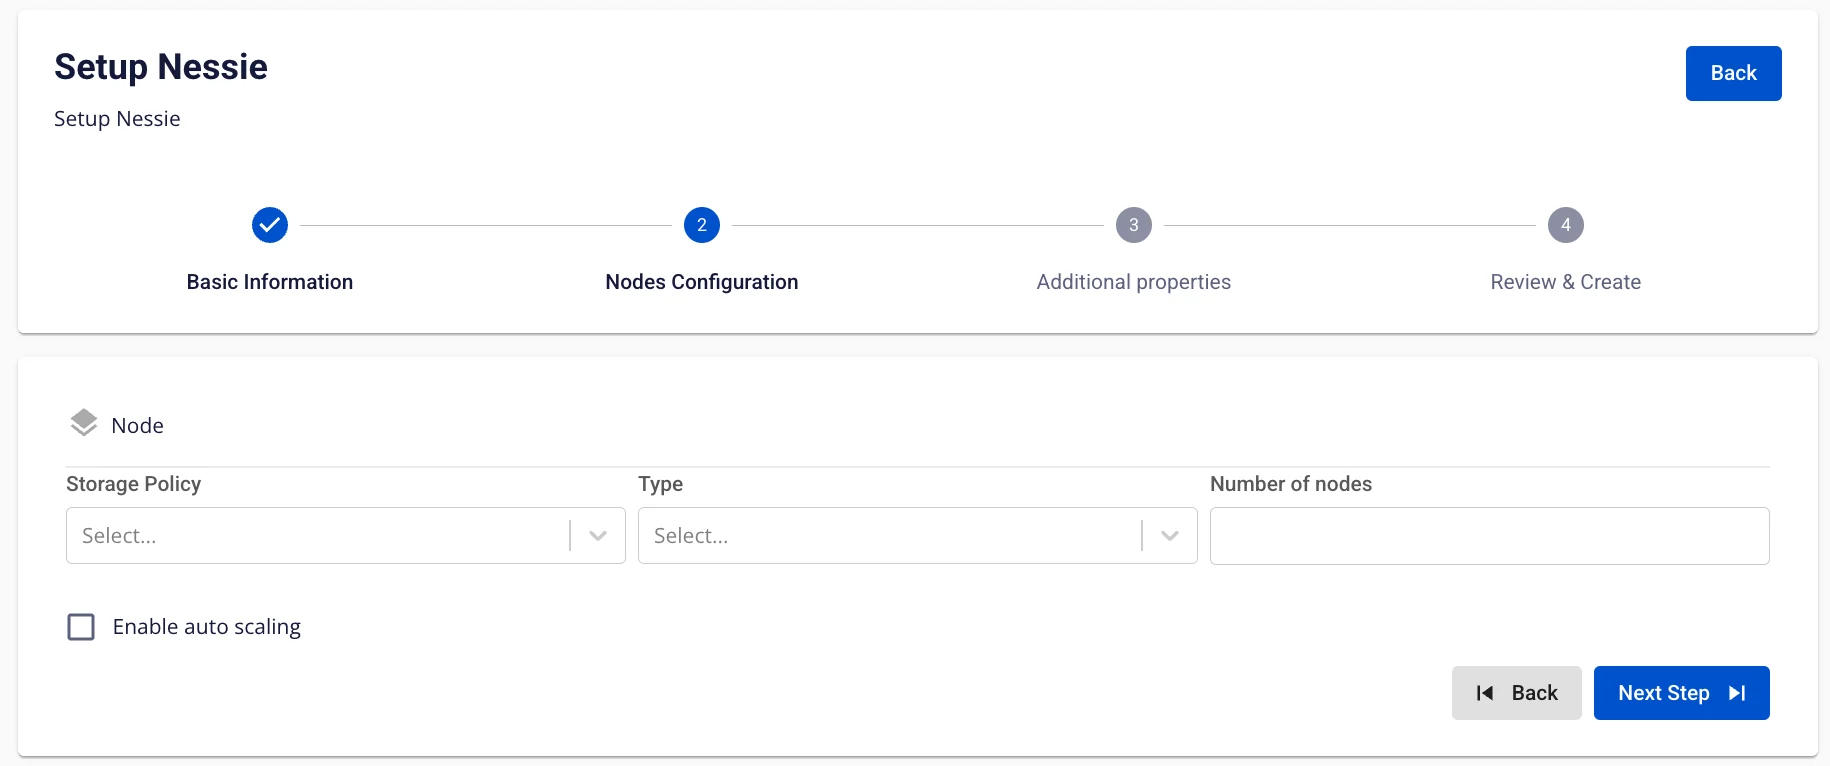The height and width of the screenshot is (766, 1830).
Task: Click the completed checkmark step icon
Action: 270,225
